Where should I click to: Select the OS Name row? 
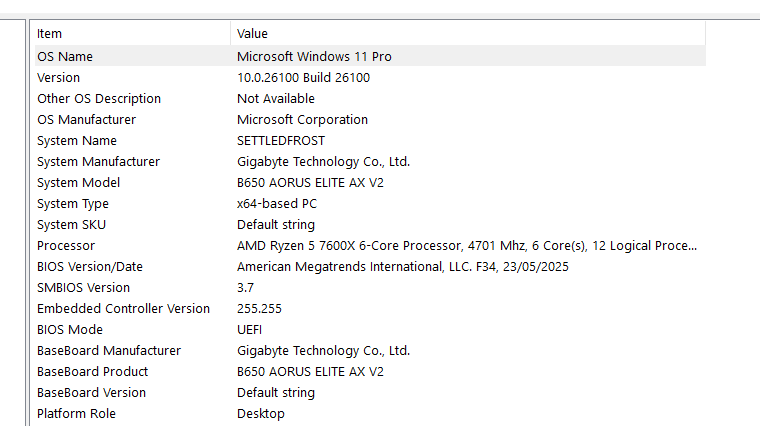pos(65,57)
